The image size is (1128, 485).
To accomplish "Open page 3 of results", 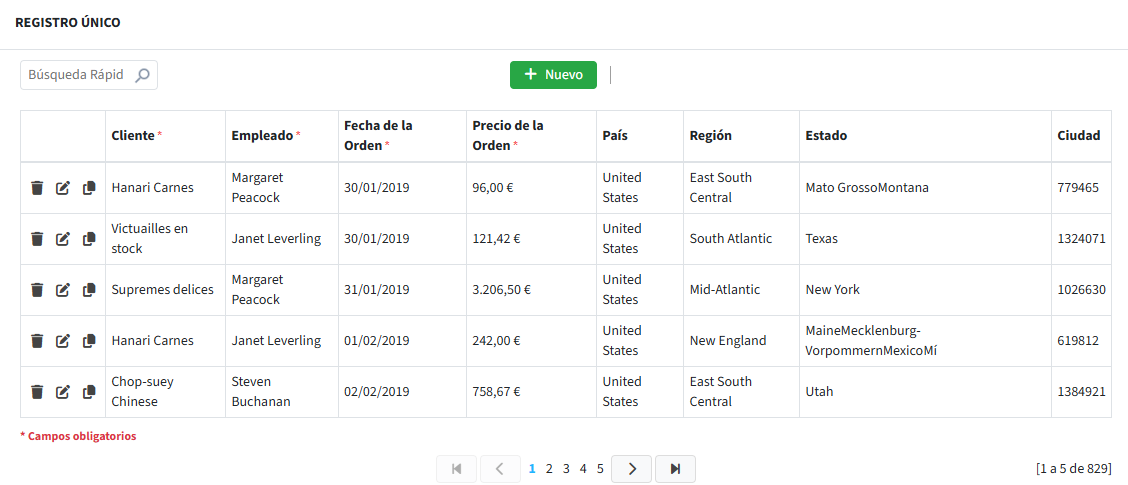I will coord(566,469).
